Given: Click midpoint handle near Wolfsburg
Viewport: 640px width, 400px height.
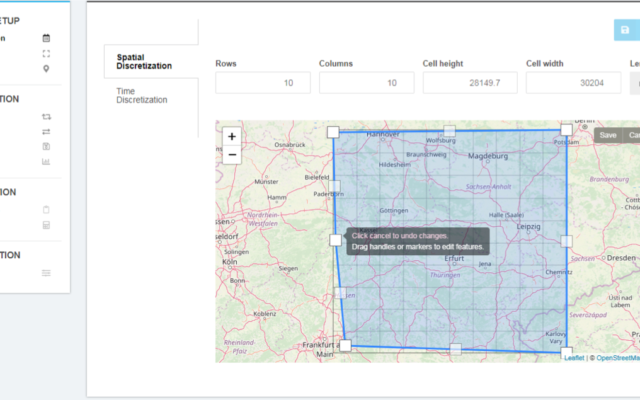Looking at the screenshot, I should point(449,131).
